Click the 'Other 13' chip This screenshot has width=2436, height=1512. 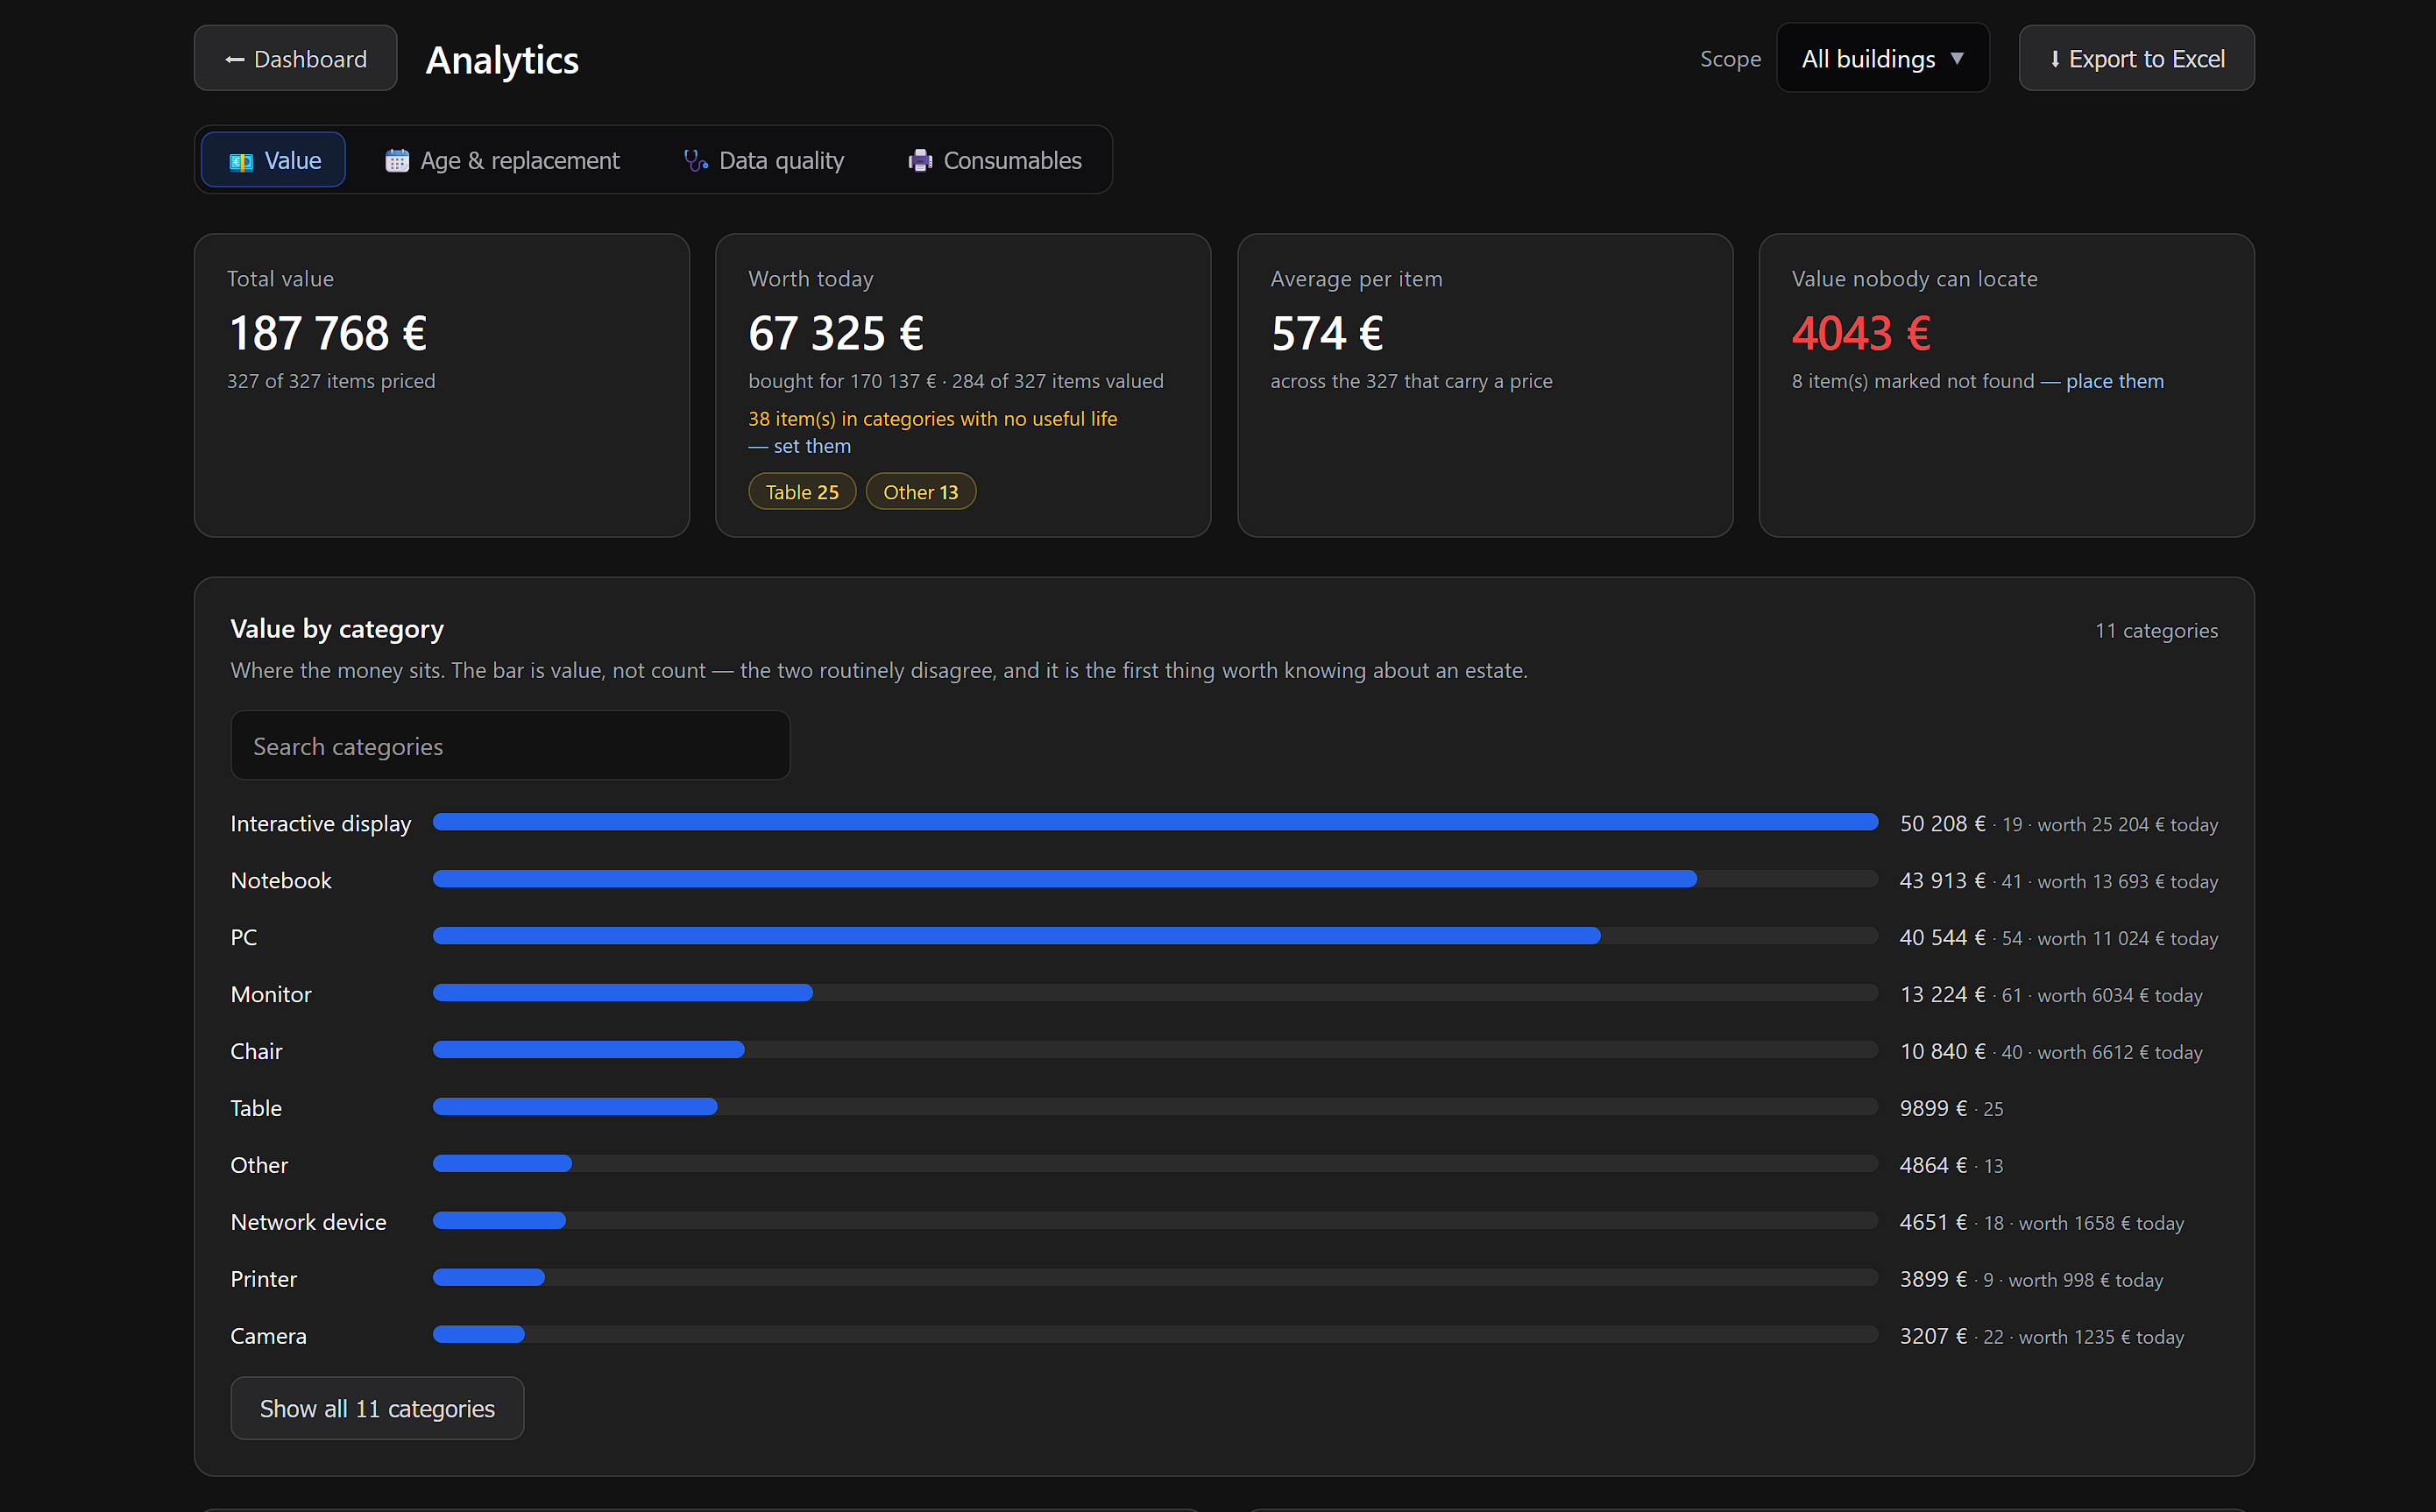[x=920, y=492]
